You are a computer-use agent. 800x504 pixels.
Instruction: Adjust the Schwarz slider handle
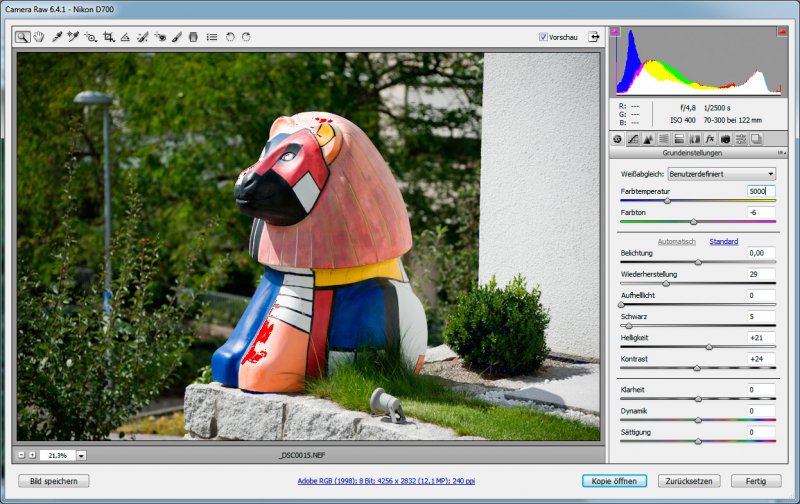pos(629,326)
